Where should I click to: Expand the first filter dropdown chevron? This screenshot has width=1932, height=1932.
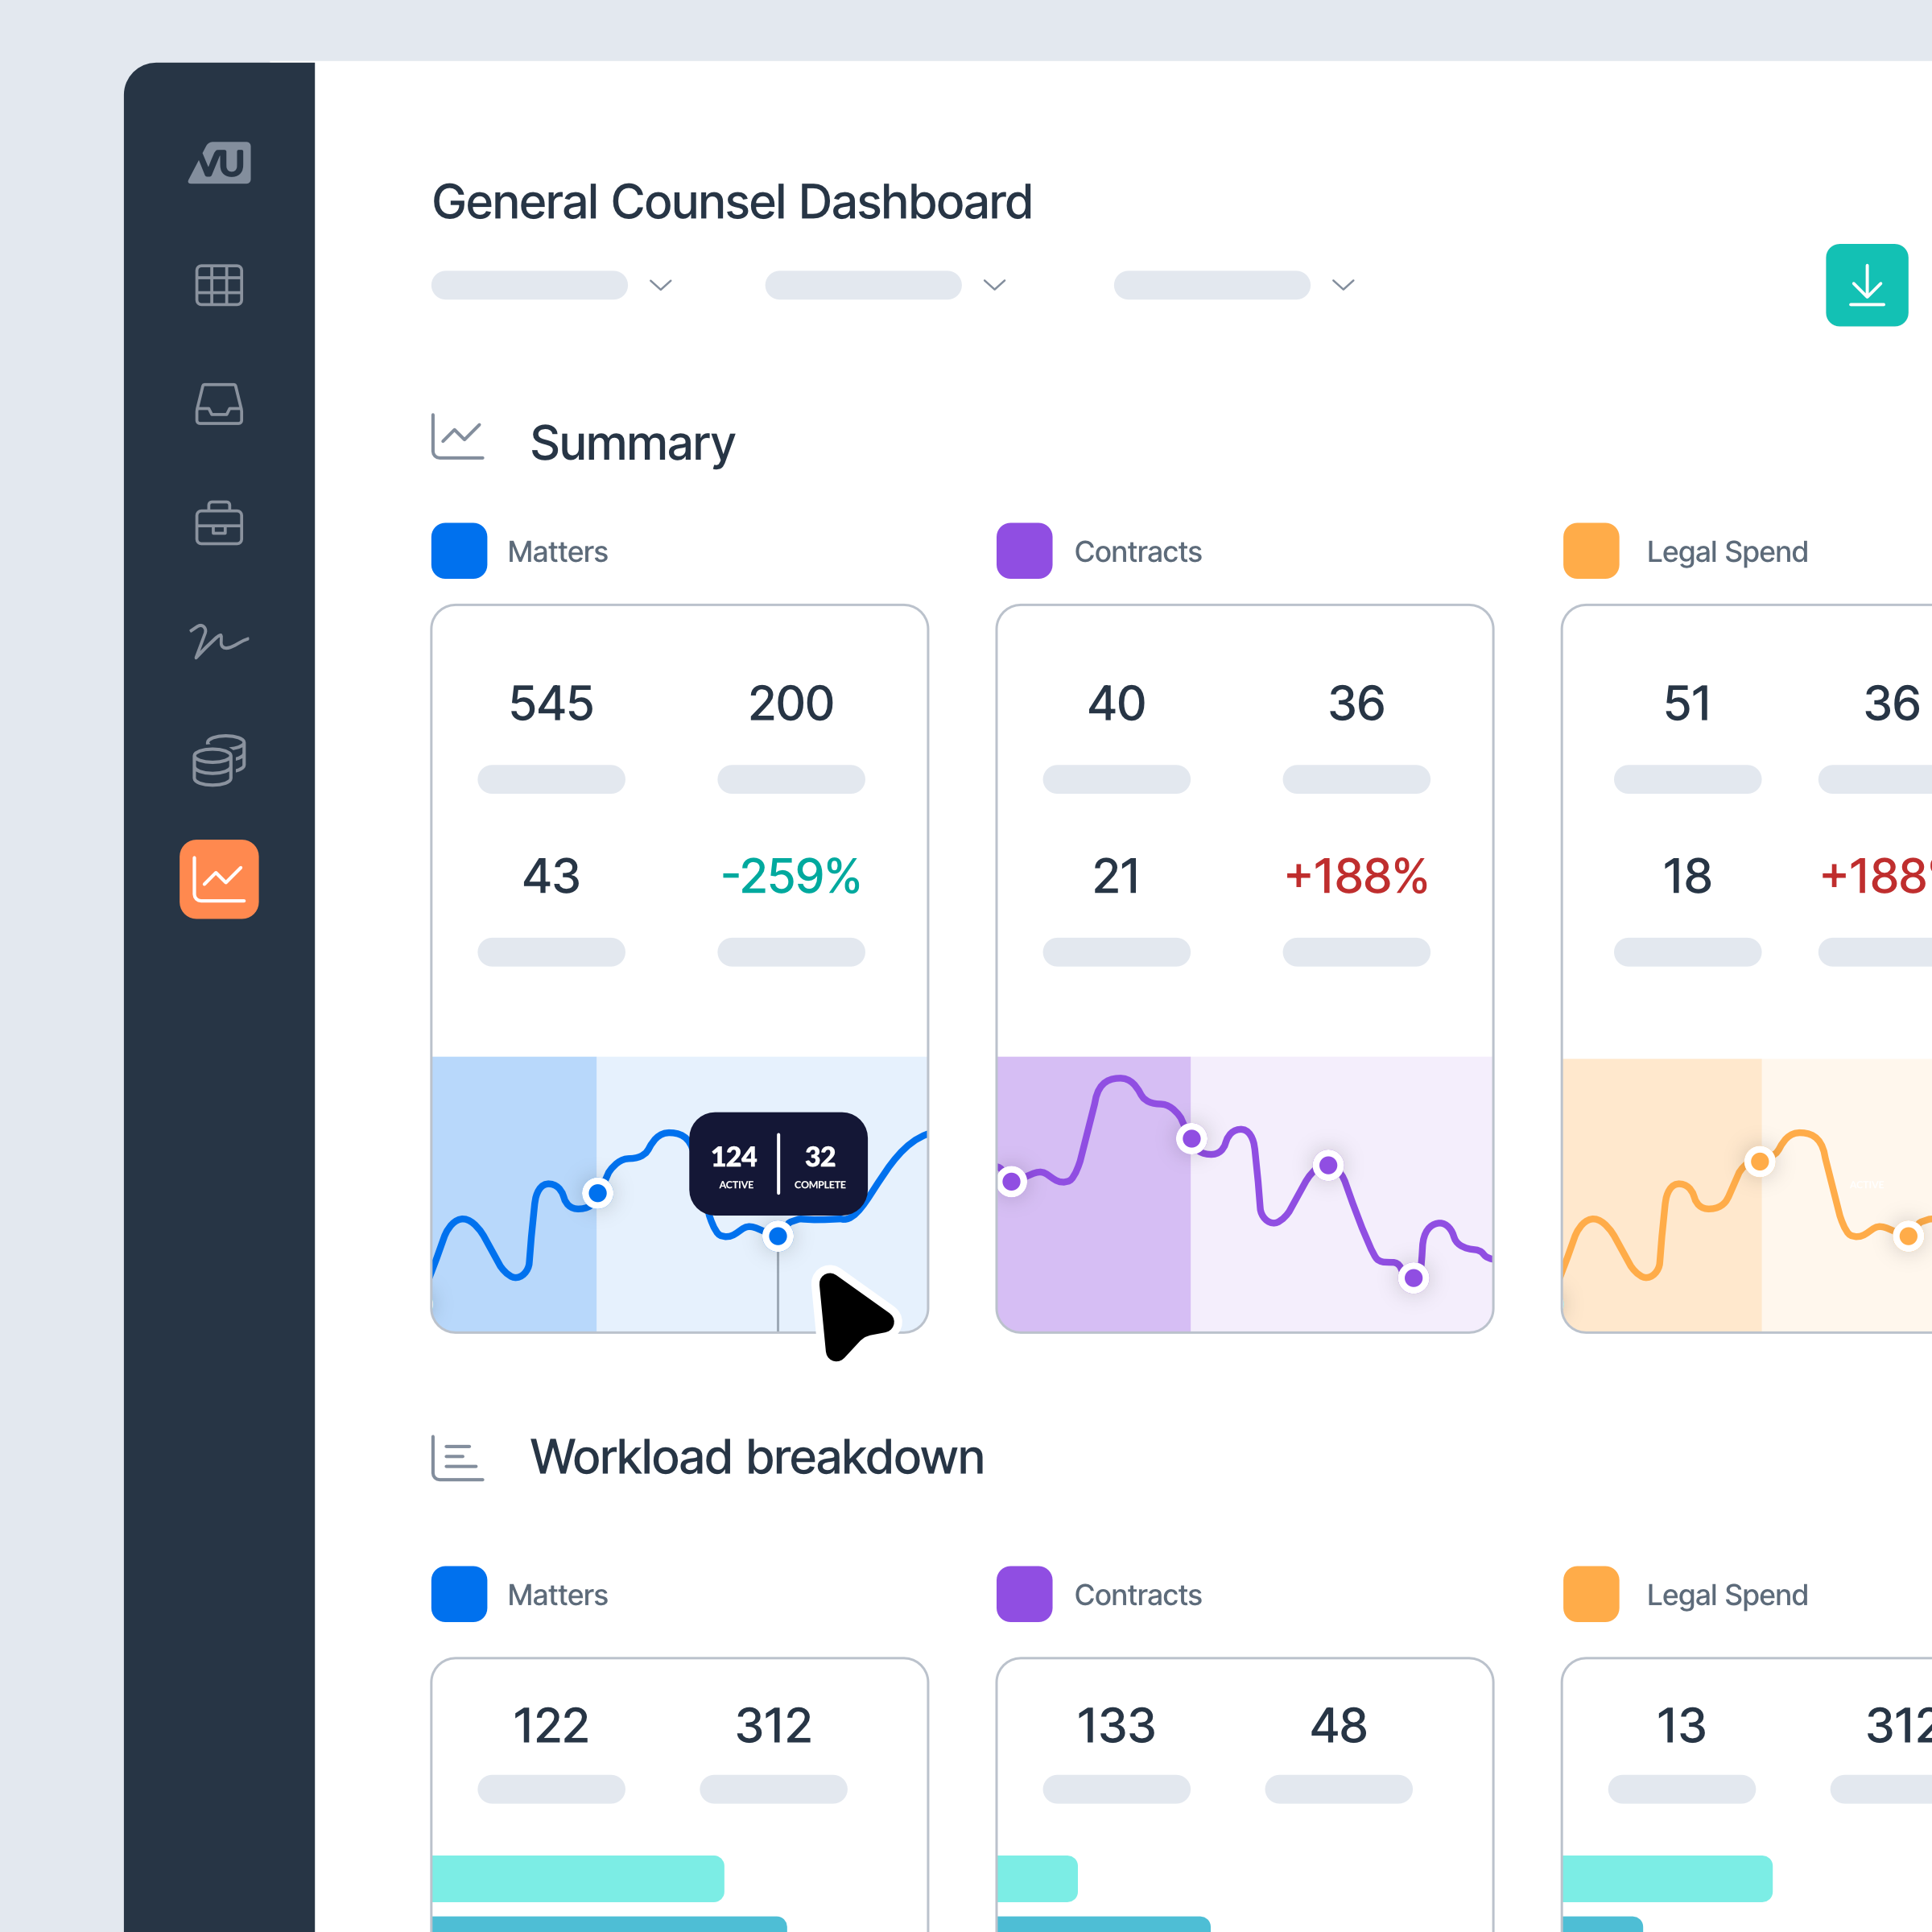[x=660, y=285]
